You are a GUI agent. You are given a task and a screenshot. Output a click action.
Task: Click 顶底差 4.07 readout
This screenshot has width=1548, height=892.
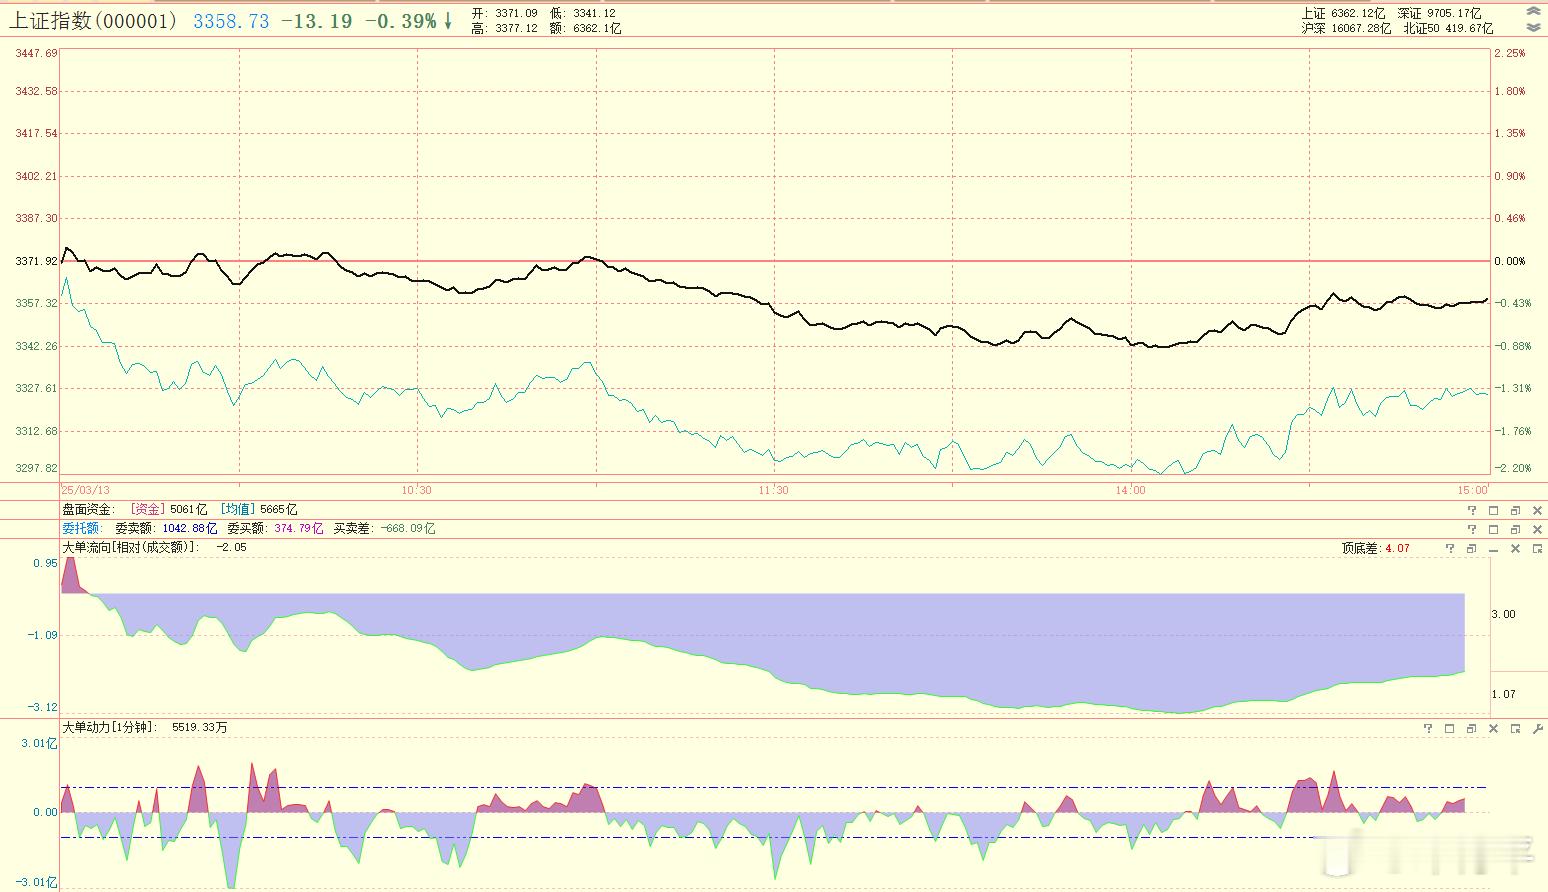click(x=1376, y=548)
